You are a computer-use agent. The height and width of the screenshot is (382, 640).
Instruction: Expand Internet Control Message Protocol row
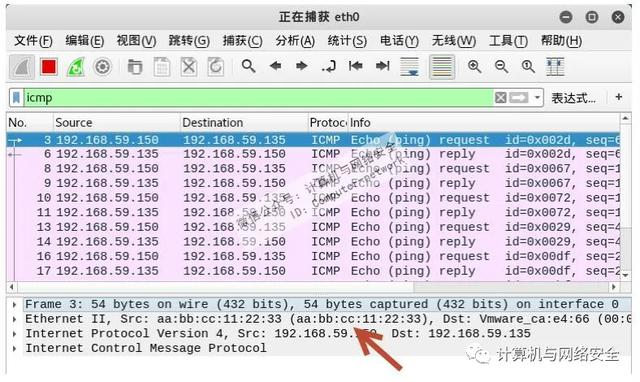(15, 349)
